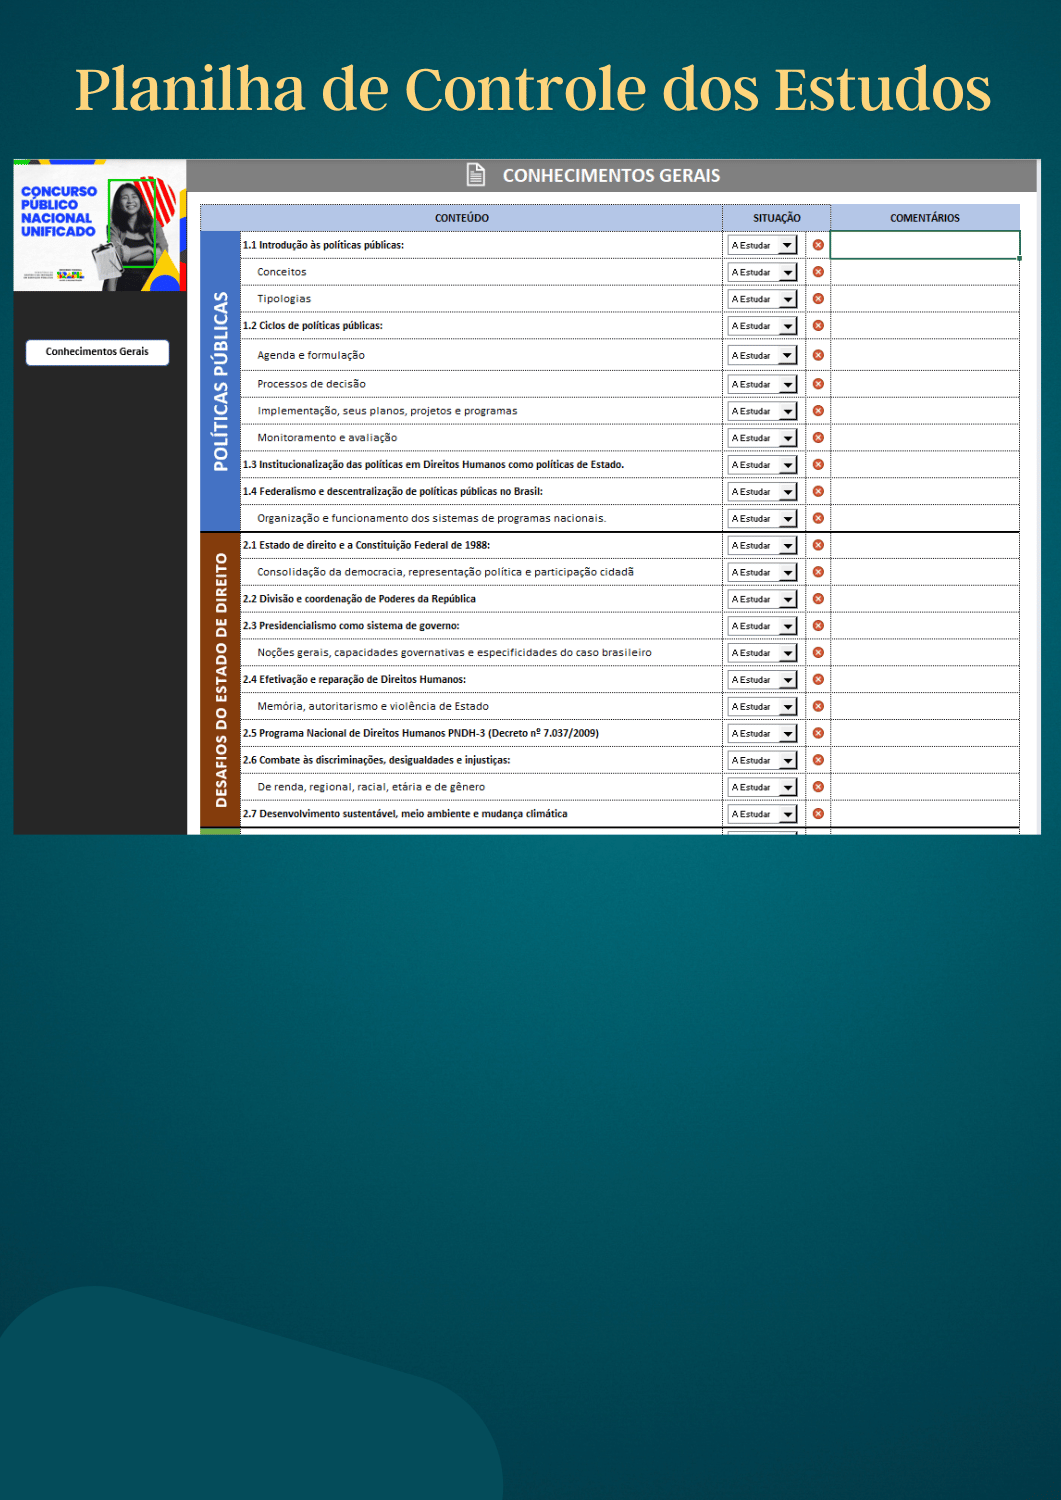This screenshot has width=1061, height=1500.
Task: Click the Concurso Público Nacional Unificado banner image
Action: pyautogui.click(x=99, y=226)
